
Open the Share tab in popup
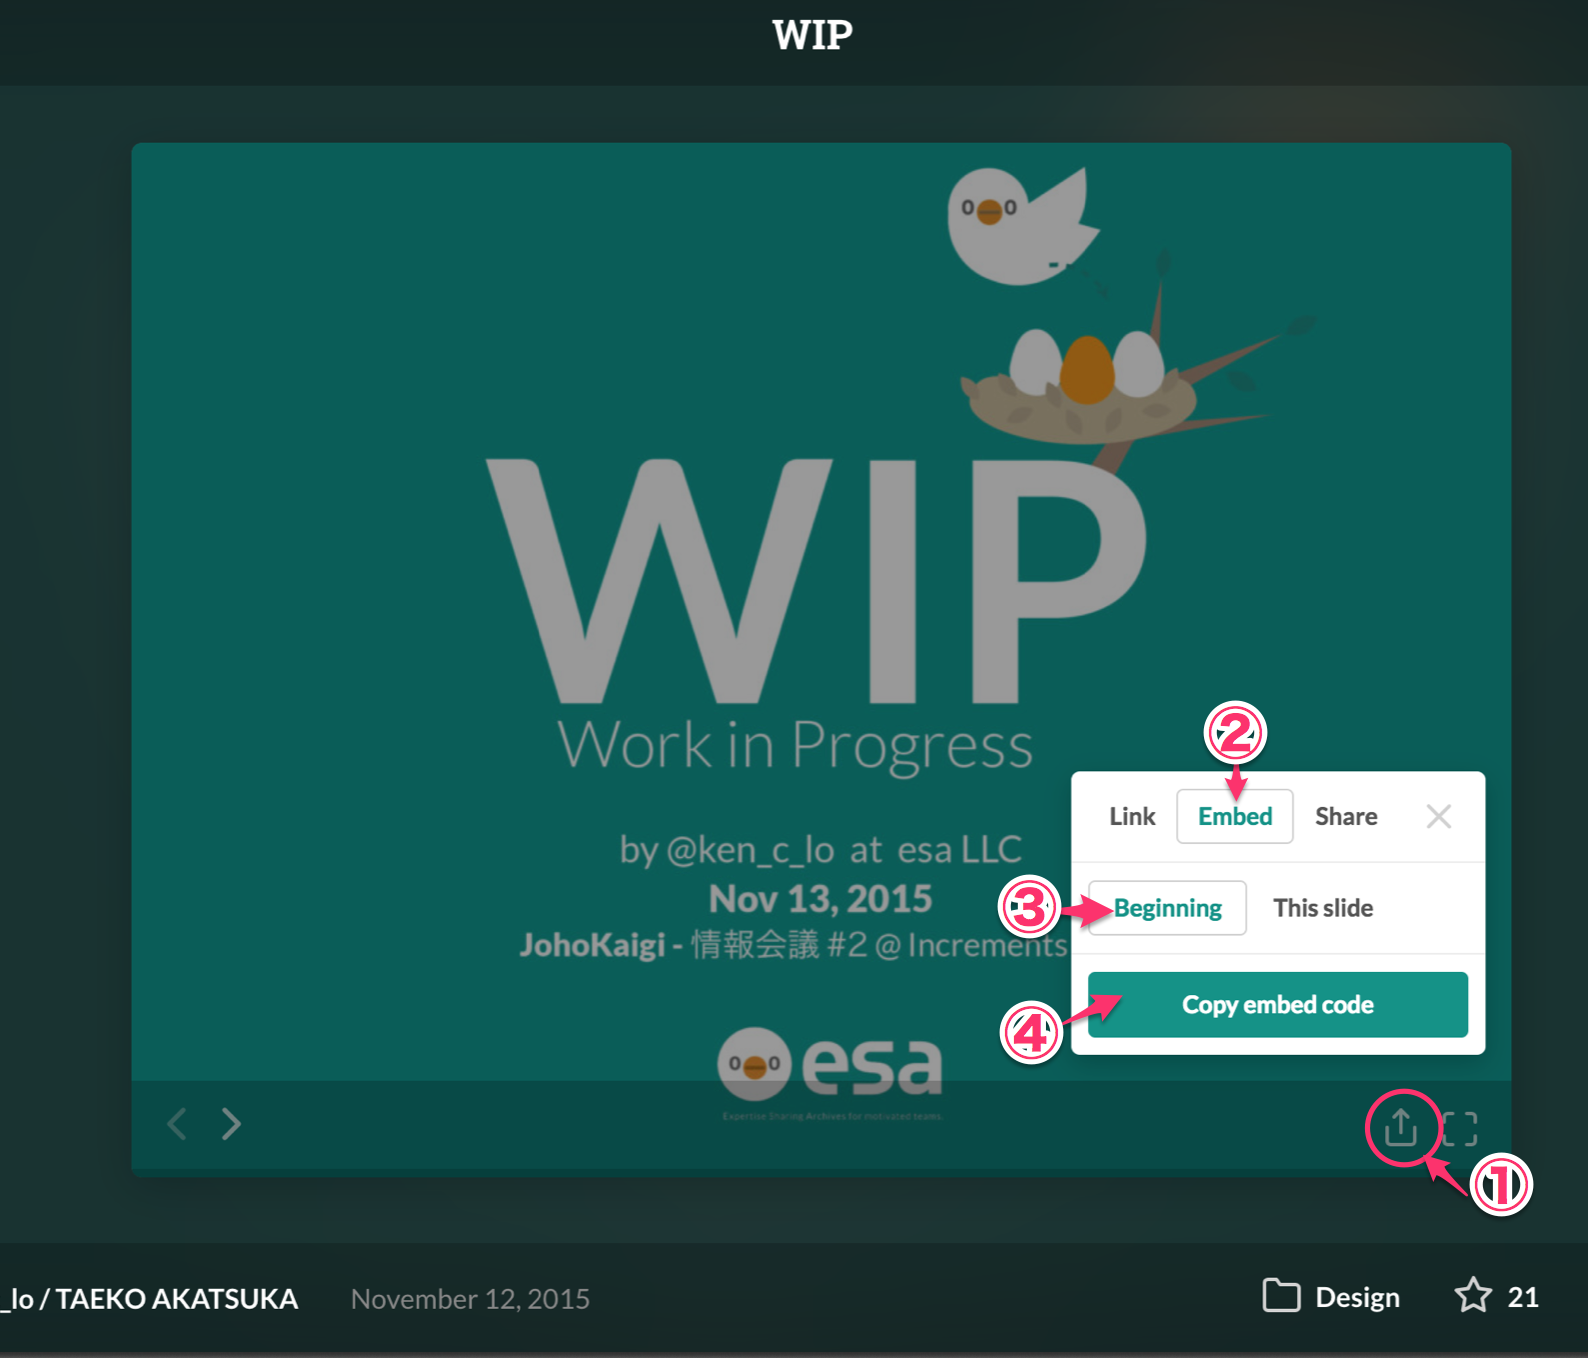click(1346, 816)
